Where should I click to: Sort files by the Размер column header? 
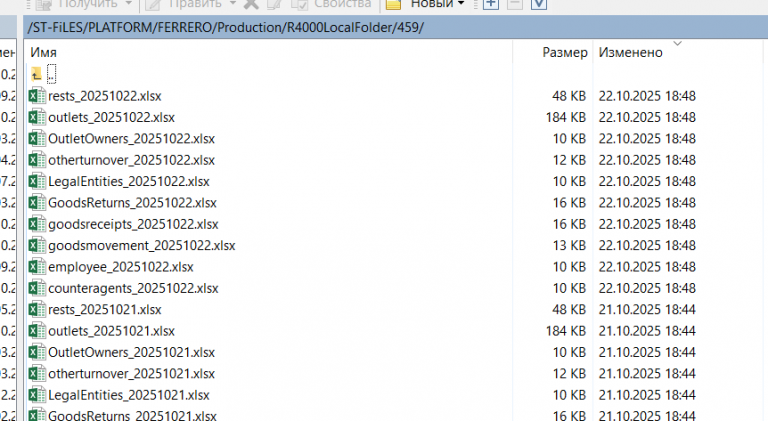(565, 52)
